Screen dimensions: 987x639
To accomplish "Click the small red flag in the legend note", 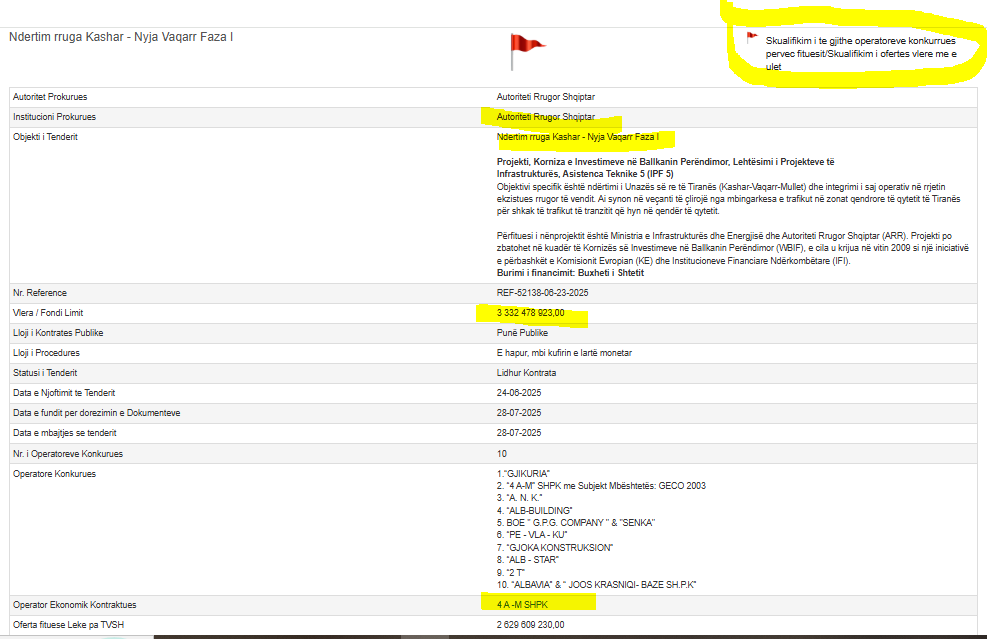I will pyautogui.click(x=752, y=38).
